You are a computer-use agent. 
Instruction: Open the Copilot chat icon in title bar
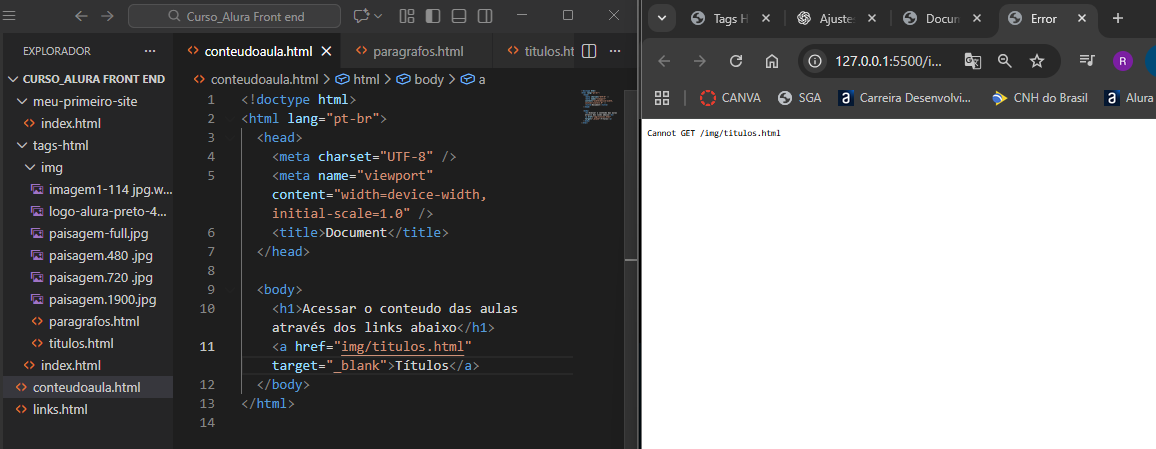361,16
